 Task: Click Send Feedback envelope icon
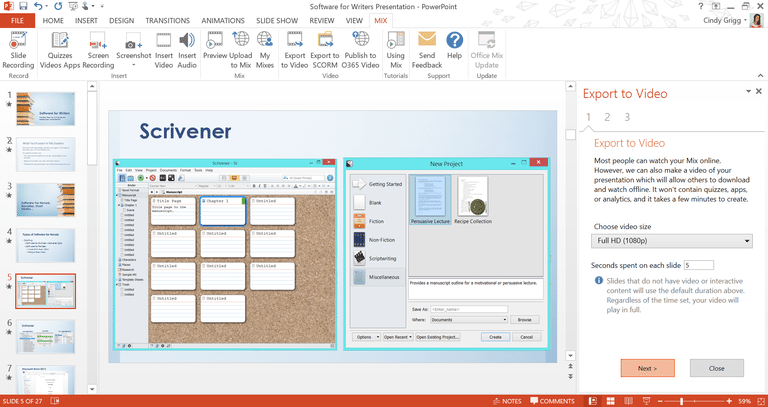point(427,39)
